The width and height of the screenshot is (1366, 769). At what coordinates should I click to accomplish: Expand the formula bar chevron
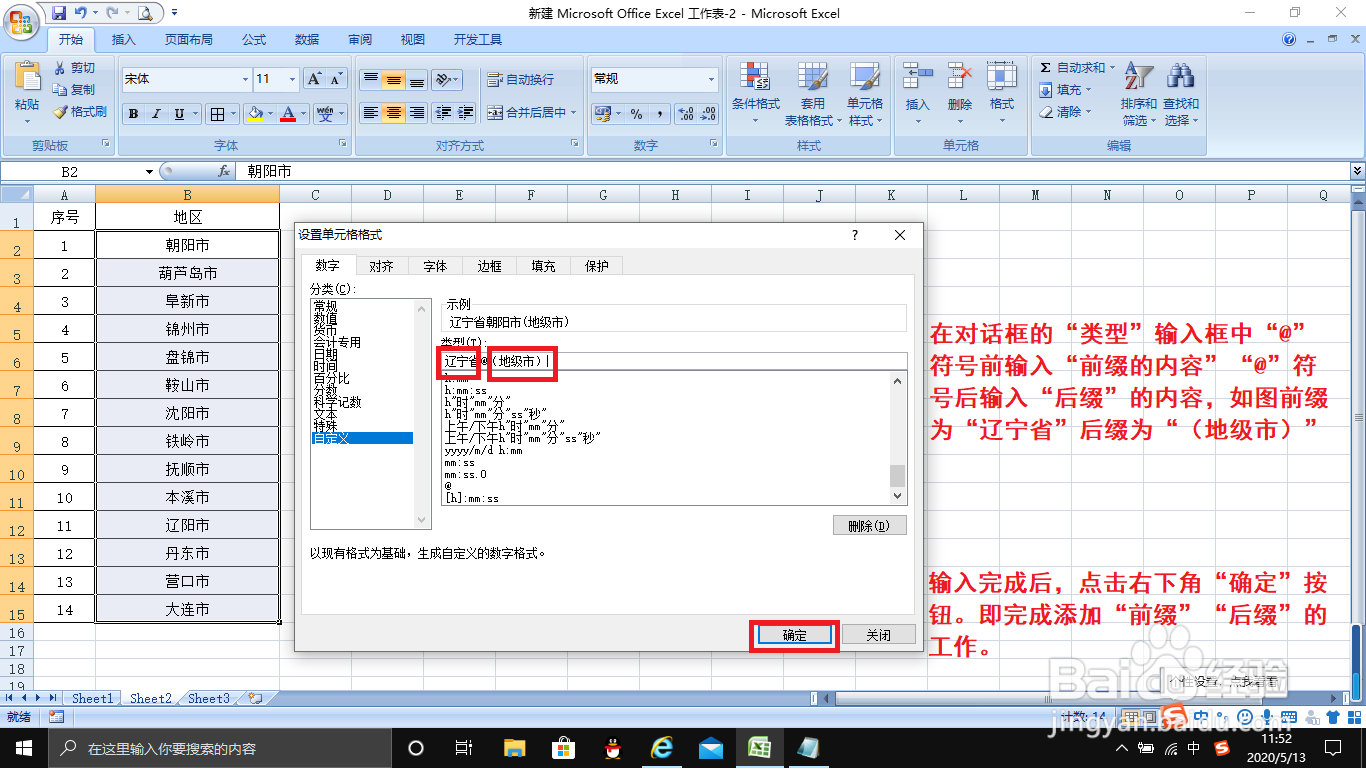click(x=1357, y=171)
